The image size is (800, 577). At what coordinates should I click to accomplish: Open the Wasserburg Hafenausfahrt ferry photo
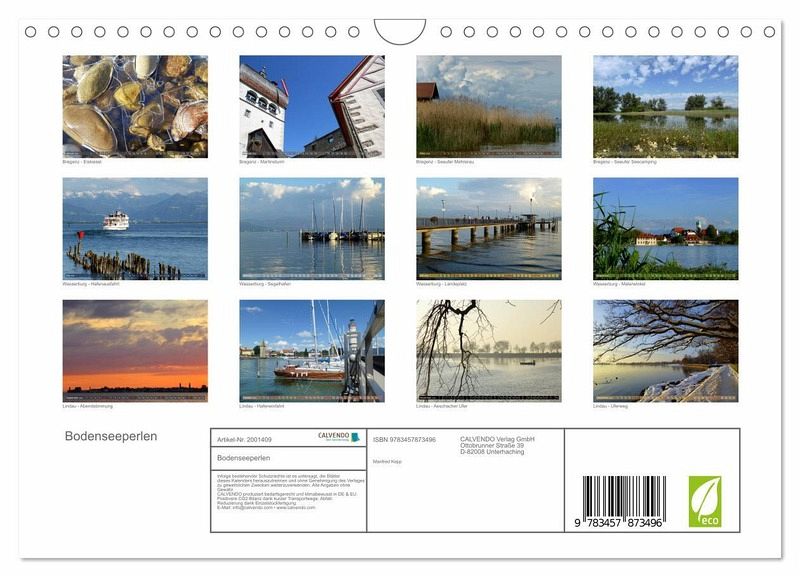tap(135, 228)
